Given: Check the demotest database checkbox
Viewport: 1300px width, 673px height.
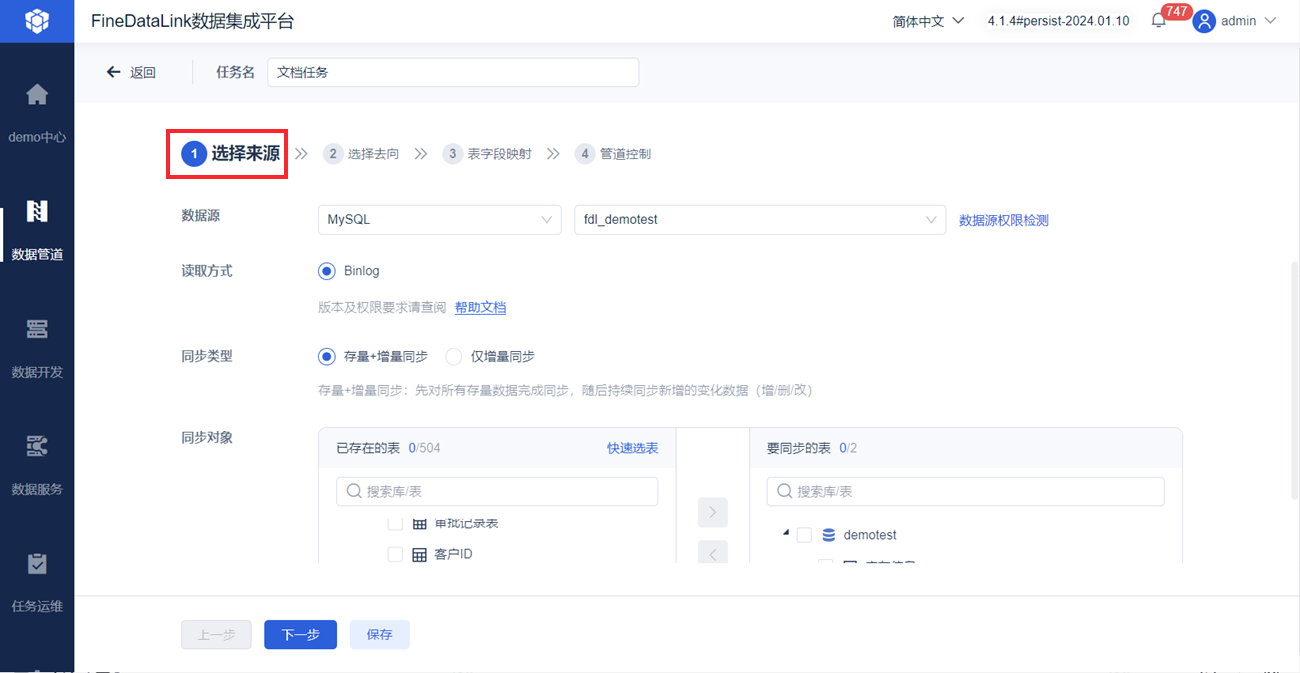Looking at the screenshot, I should (804, 535).
